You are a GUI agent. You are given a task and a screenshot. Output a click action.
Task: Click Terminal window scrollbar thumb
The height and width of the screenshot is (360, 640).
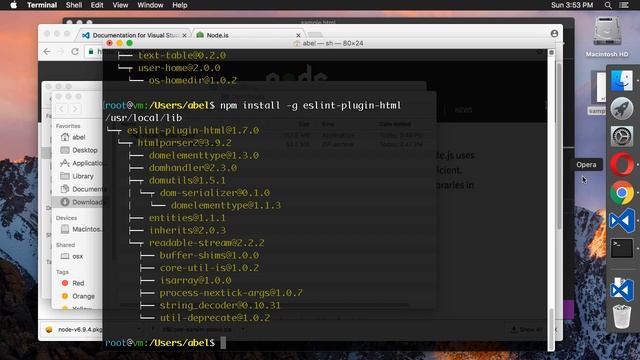[x=551, y=329]
